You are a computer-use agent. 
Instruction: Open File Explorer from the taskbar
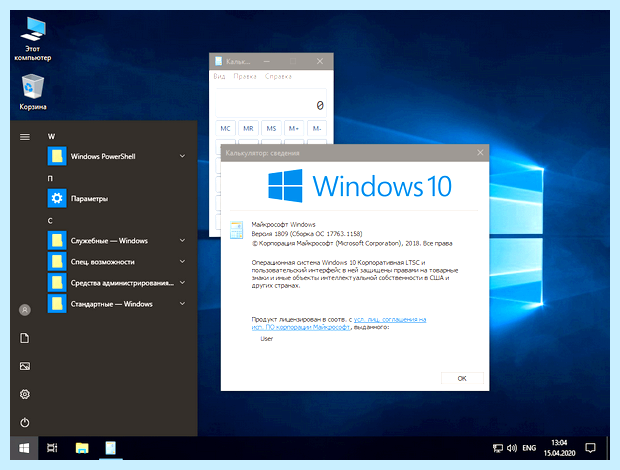[x=82, y=448]
